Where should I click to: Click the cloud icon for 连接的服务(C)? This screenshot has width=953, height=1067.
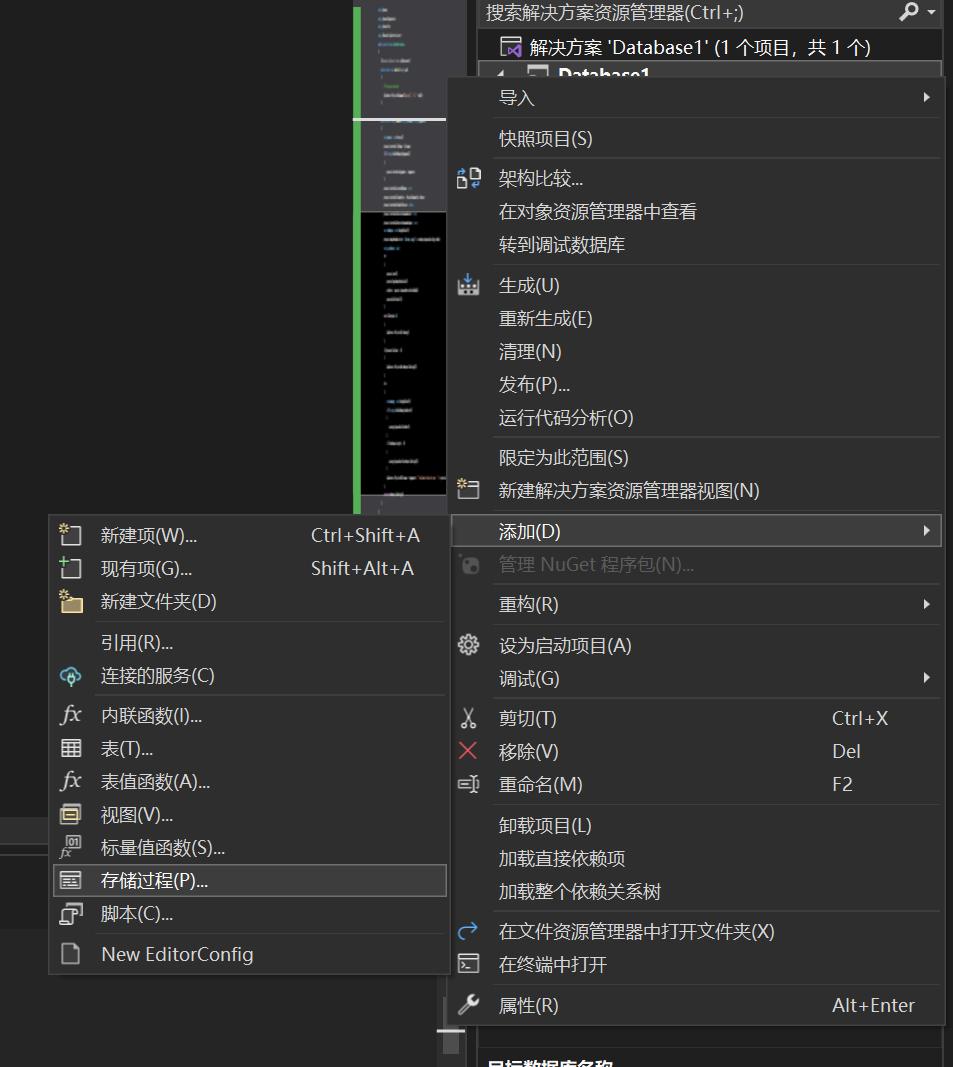click(70, 676)
